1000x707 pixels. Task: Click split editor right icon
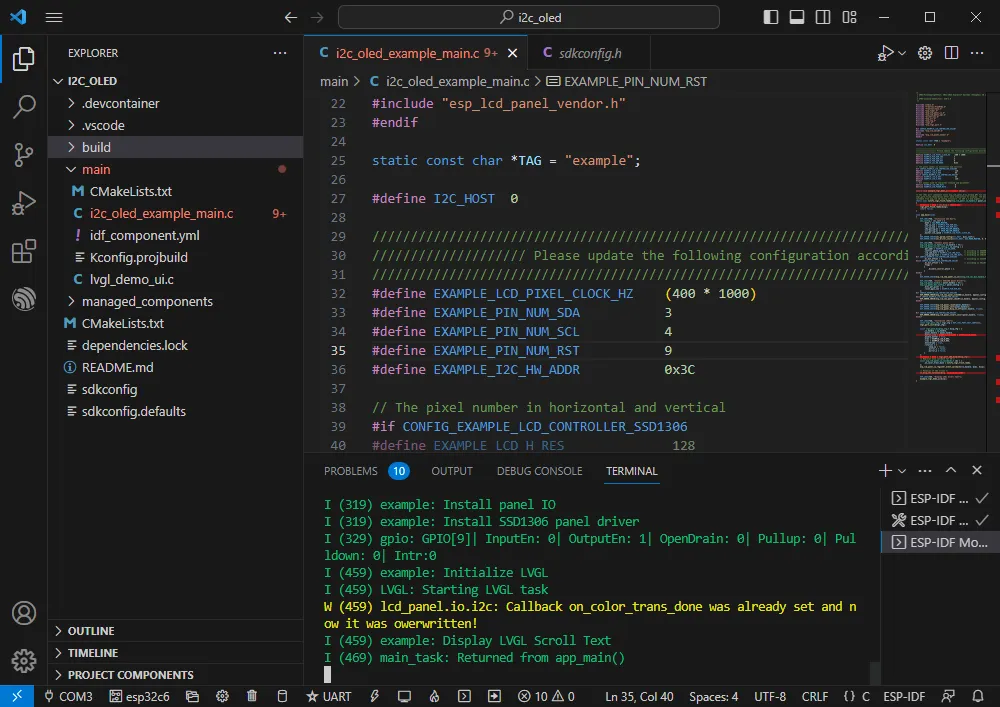point(951,53)
